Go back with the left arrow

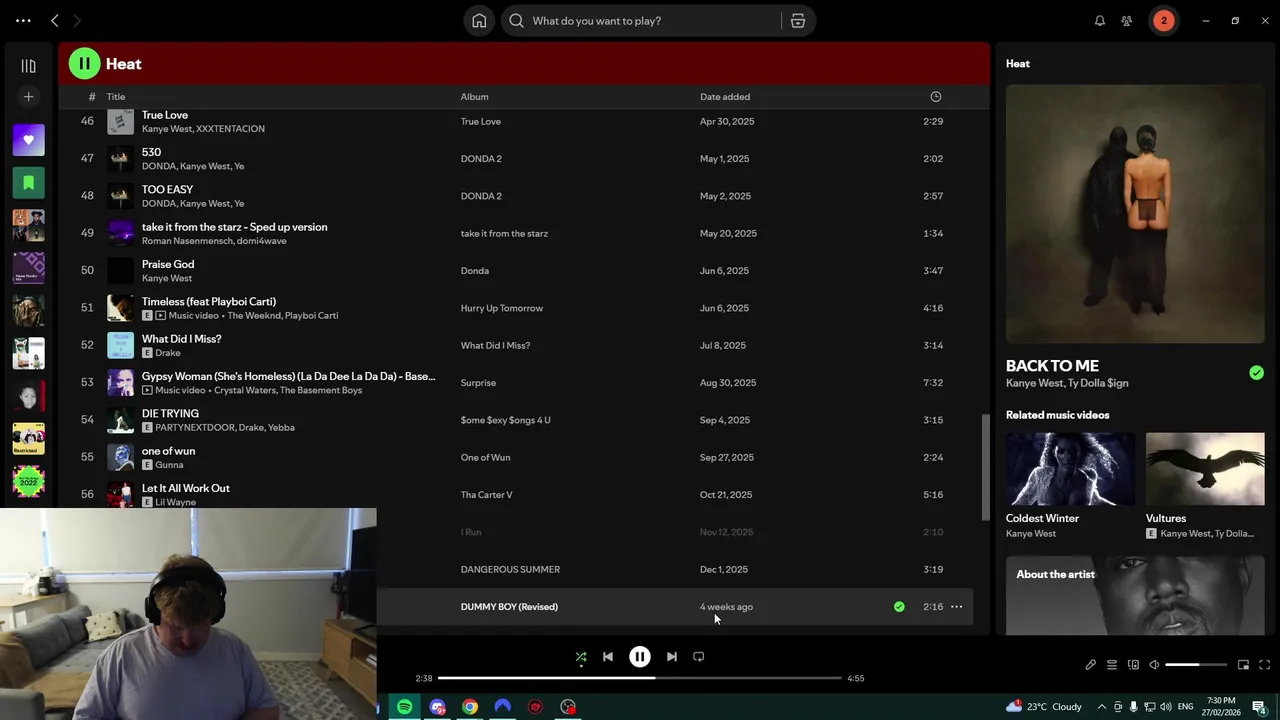55,20
